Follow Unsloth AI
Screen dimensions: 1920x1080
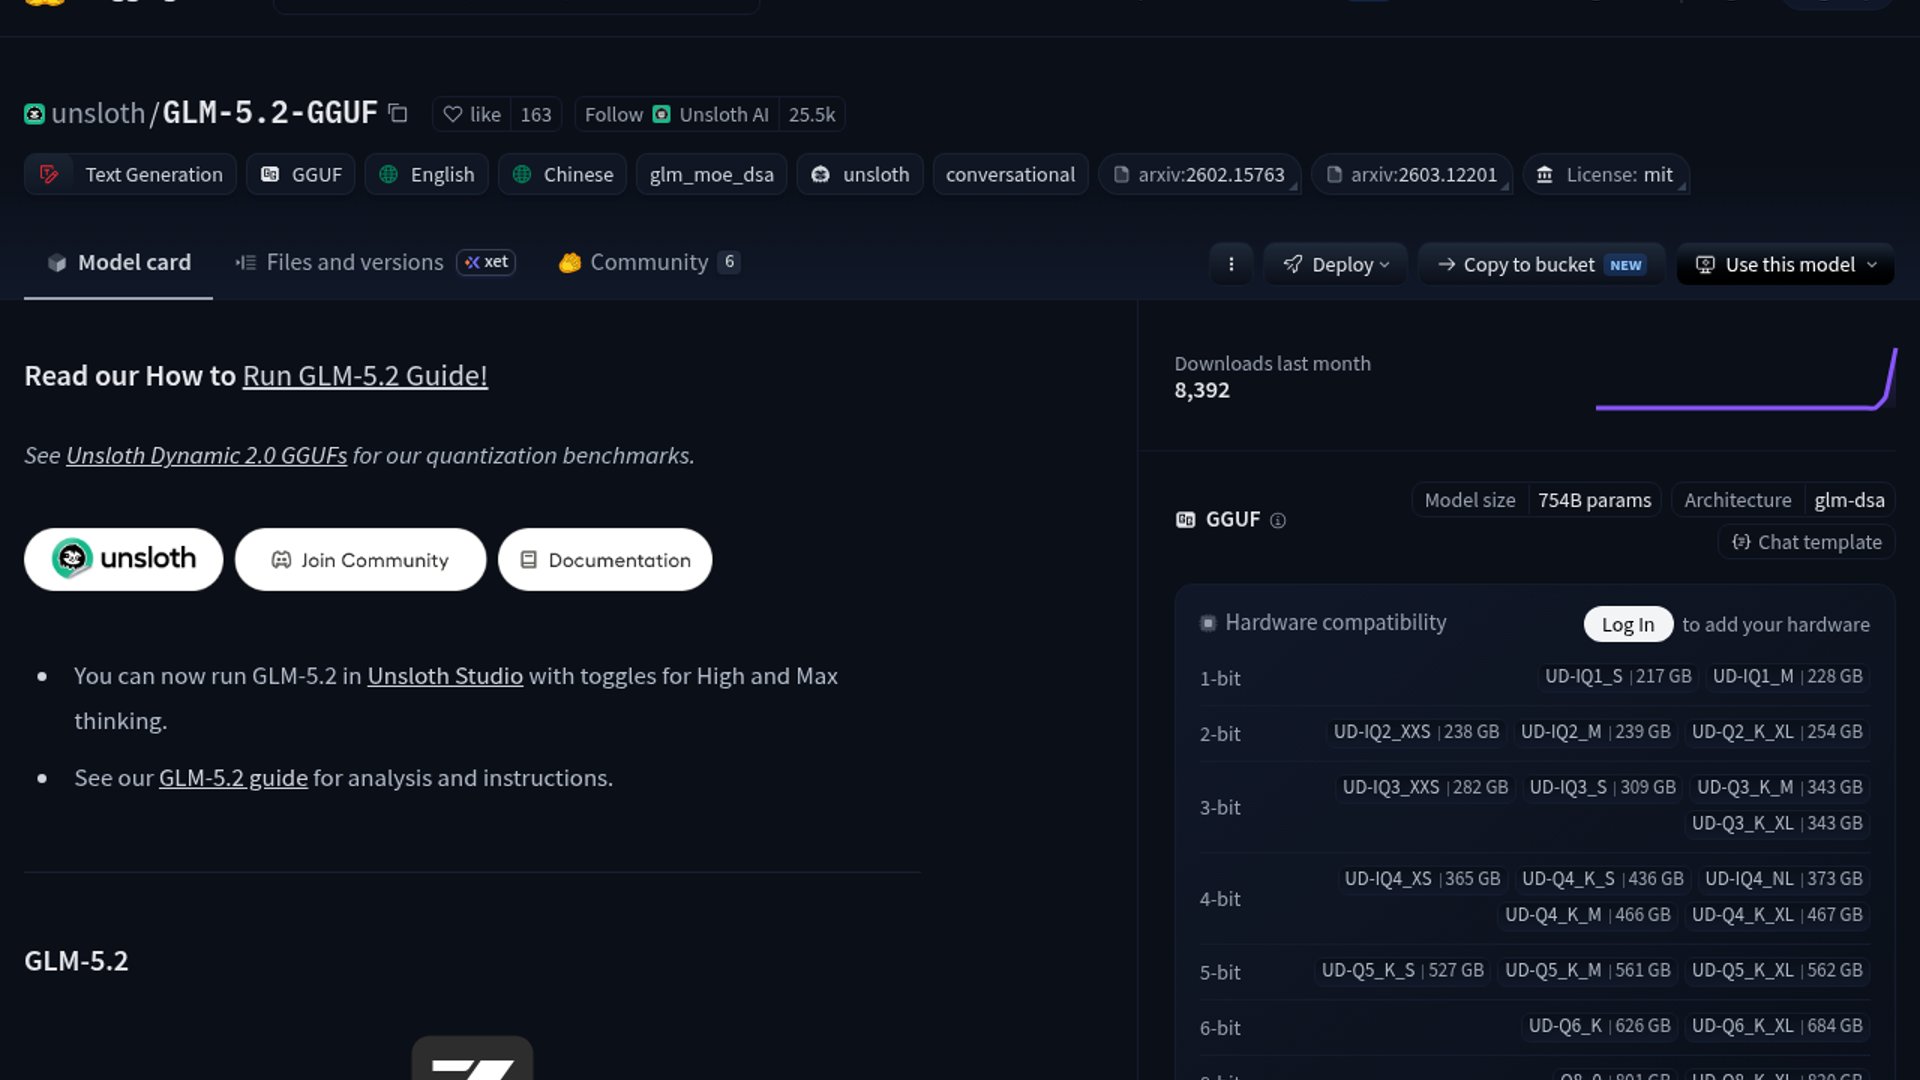click(x=677, y=114)
